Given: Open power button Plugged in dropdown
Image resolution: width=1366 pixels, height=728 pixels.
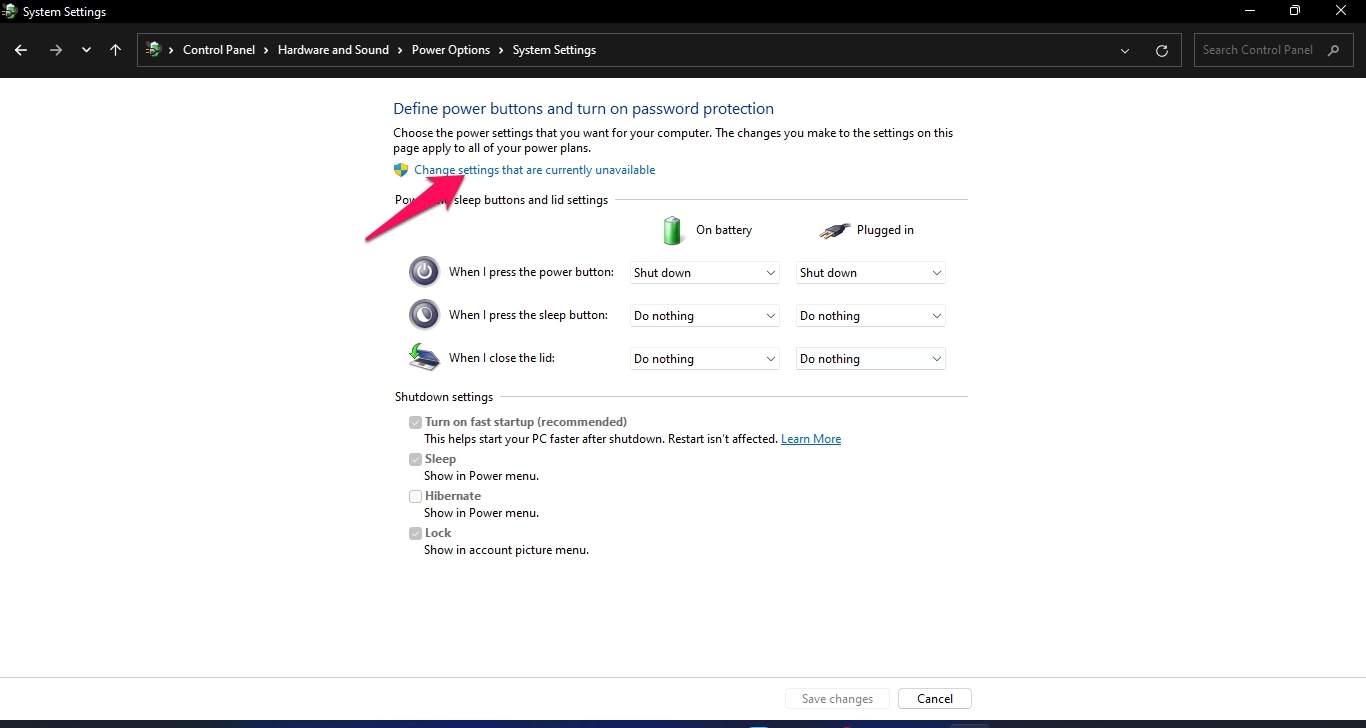Looking at the screenshot, I should [x=871, y=273].
